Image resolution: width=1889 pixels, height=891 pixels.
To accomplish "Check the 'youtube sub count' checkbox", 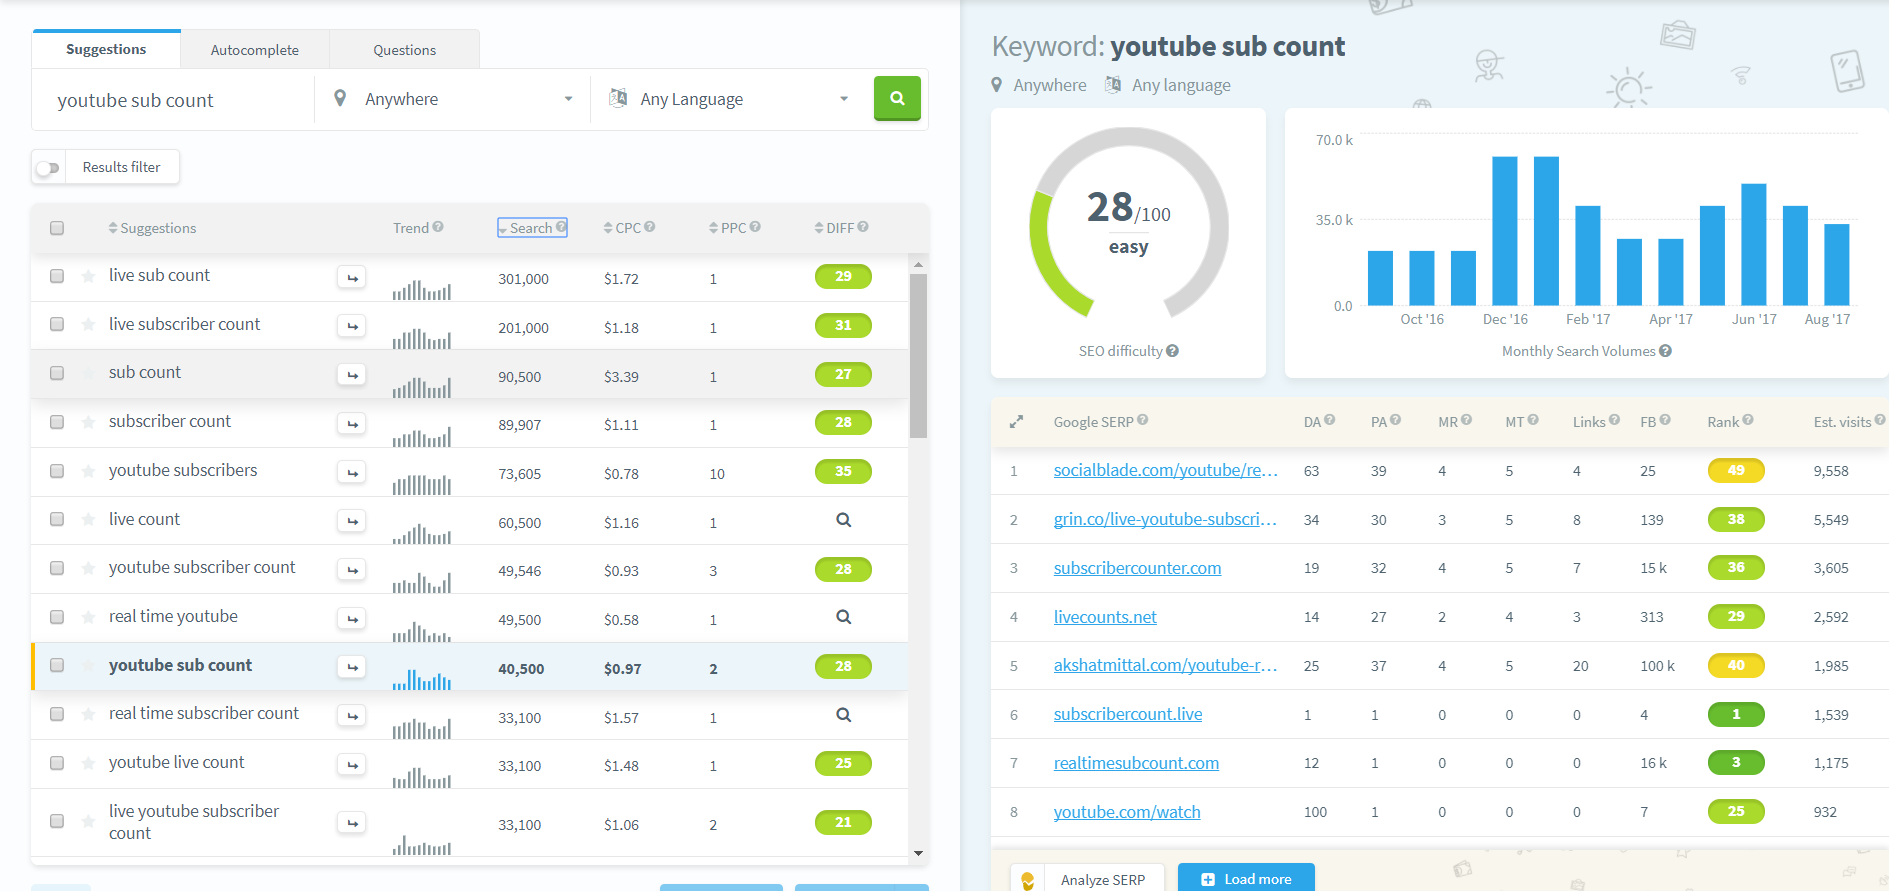I will [x=57, y=666].
